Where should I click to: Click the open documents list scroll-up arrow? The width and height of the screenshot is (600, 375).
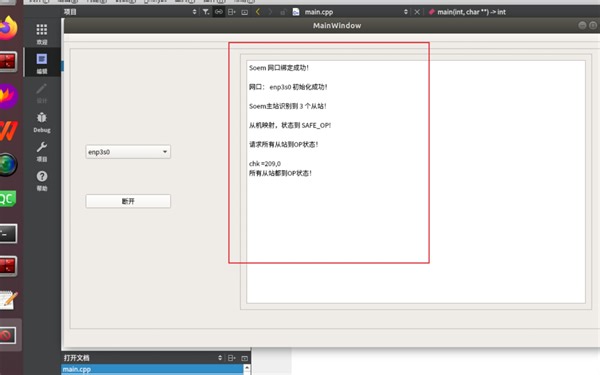(x=247, y=368)
